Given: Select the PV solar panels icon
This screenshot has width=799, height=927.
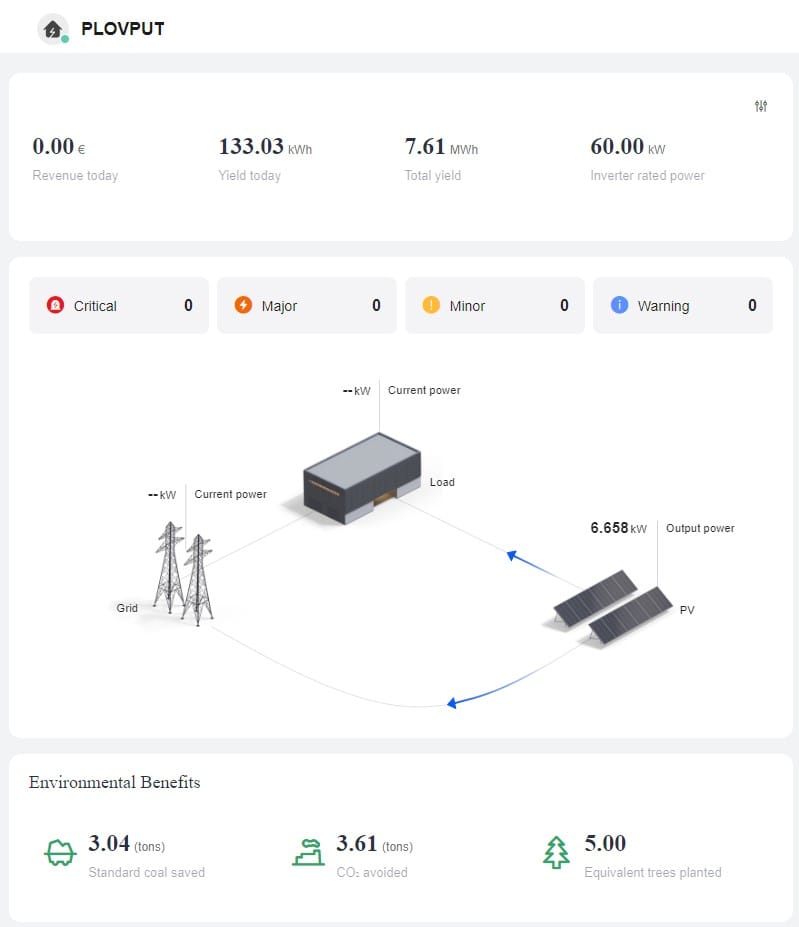Looking at the screenshot, I should point(613,606).
